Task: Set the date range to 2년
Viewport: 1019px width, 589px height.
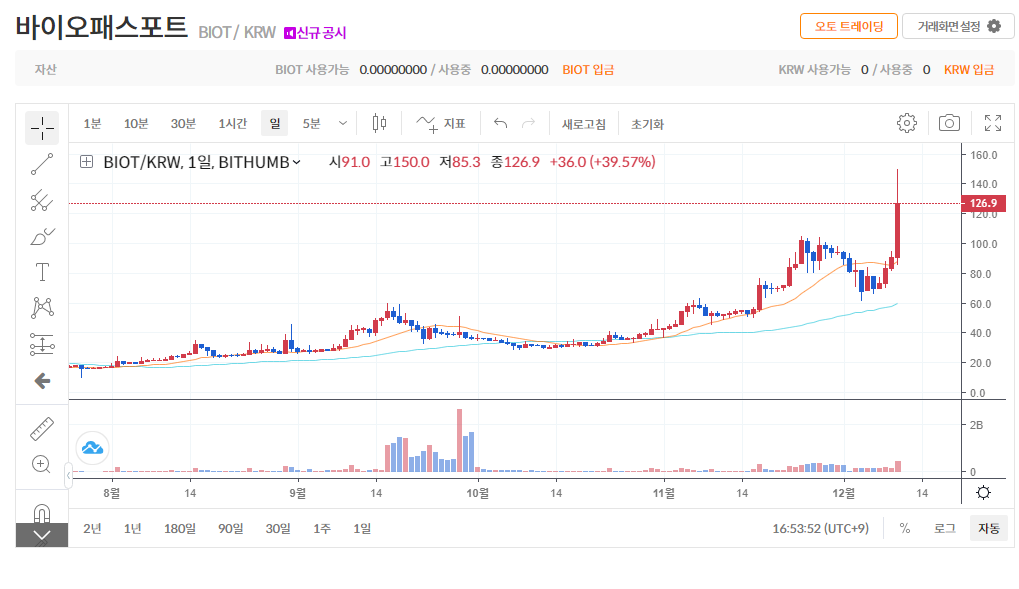Action: click(x=92, y=529)
